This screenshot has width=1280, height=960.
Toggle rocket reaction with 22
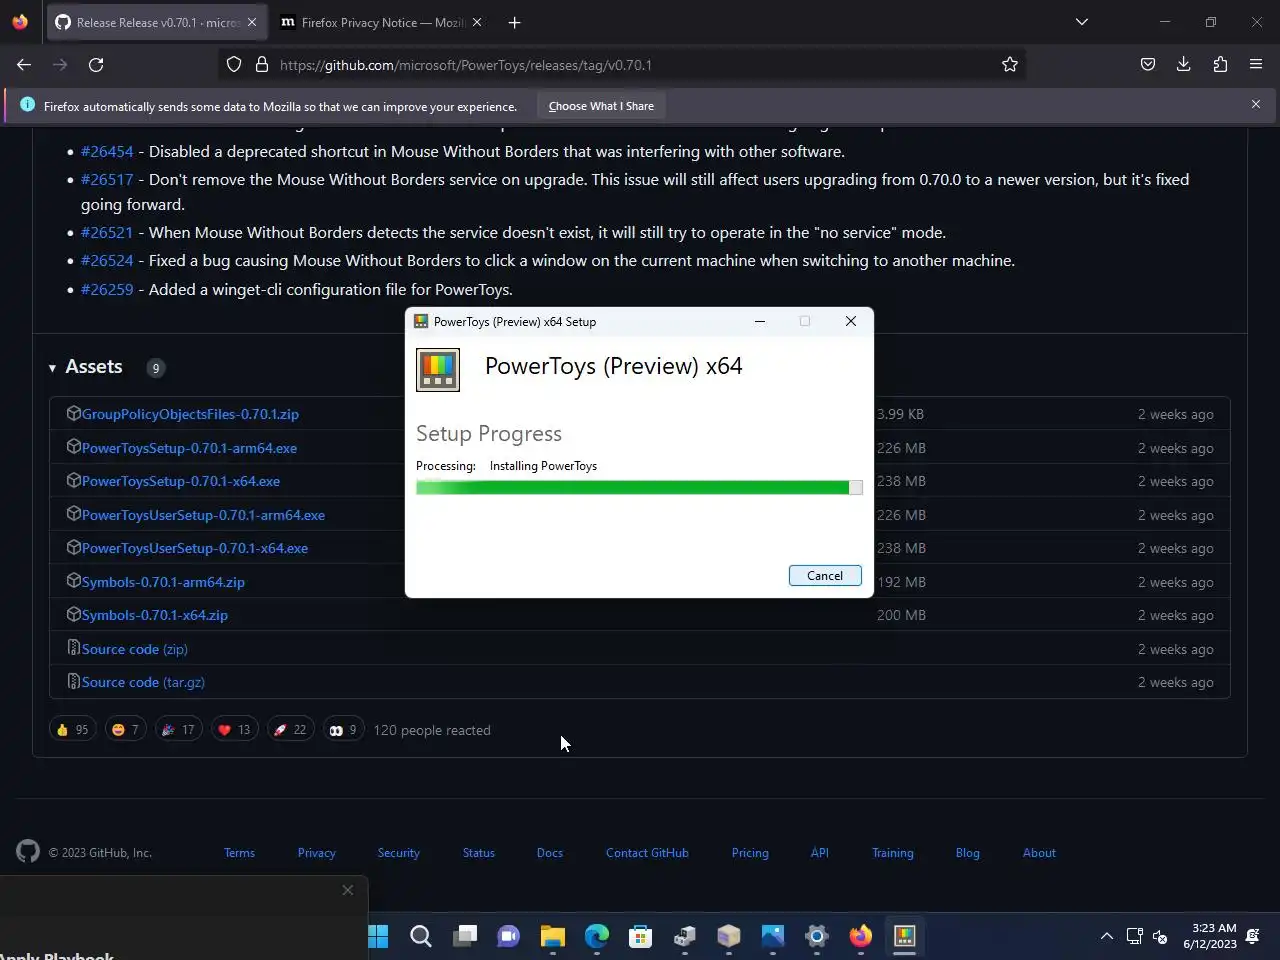pyautogui.click(x=290, y=730)
